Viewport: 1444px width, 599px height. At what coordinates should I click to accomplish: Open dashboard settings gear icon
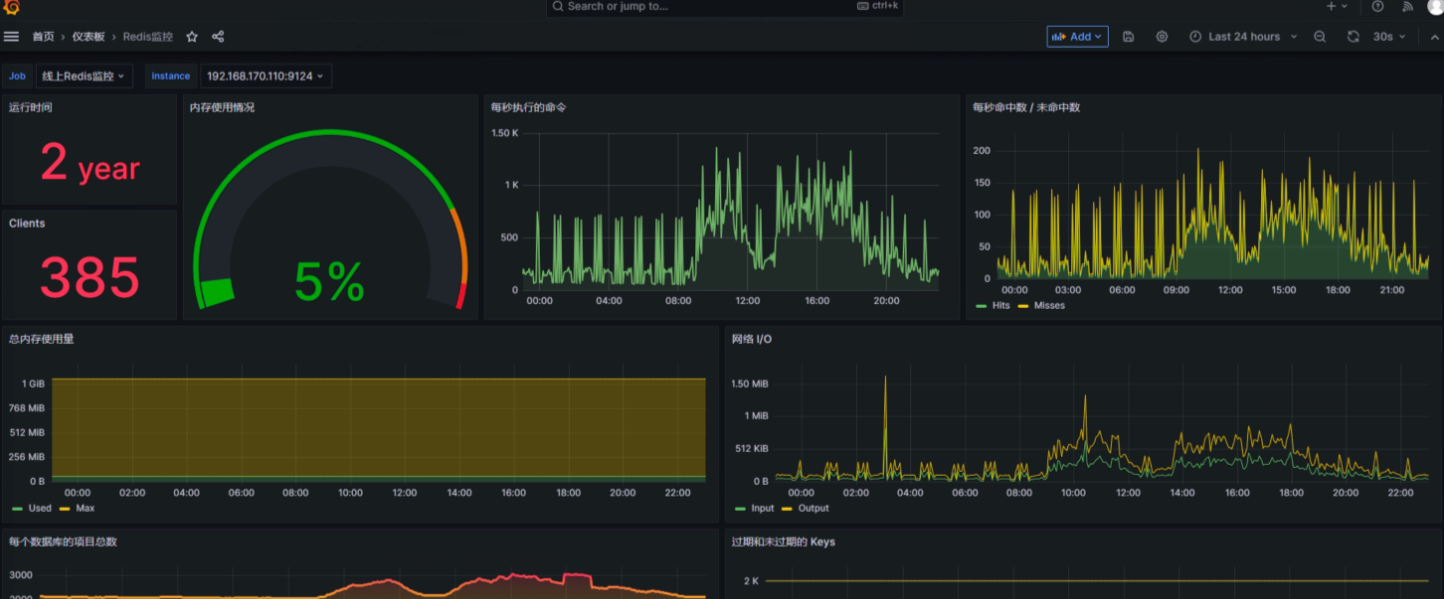click(x=1162, y=37)
